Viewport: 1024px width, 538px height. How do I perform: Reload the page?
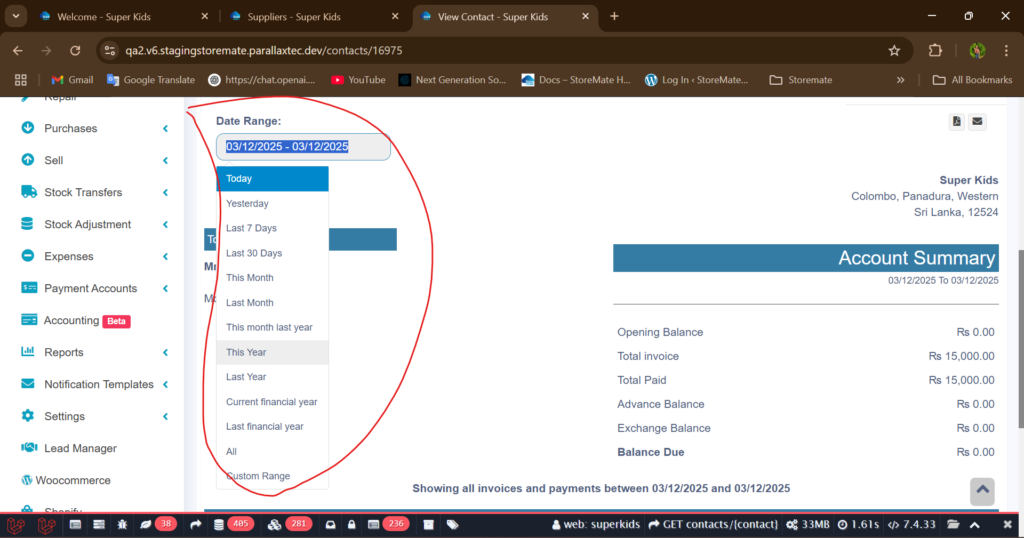(x=75, y=50)
